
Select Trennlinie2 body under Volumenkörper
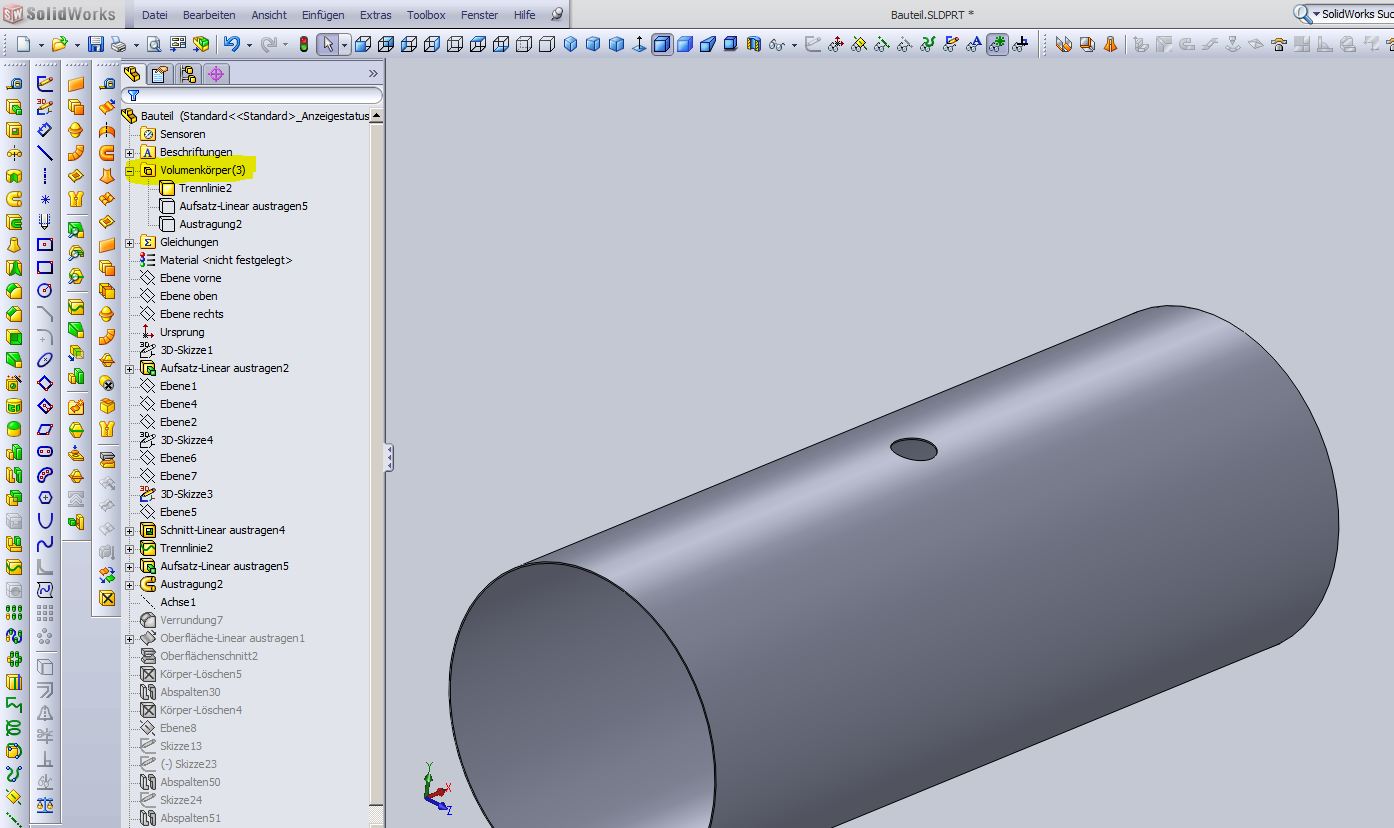click(205, 188)
